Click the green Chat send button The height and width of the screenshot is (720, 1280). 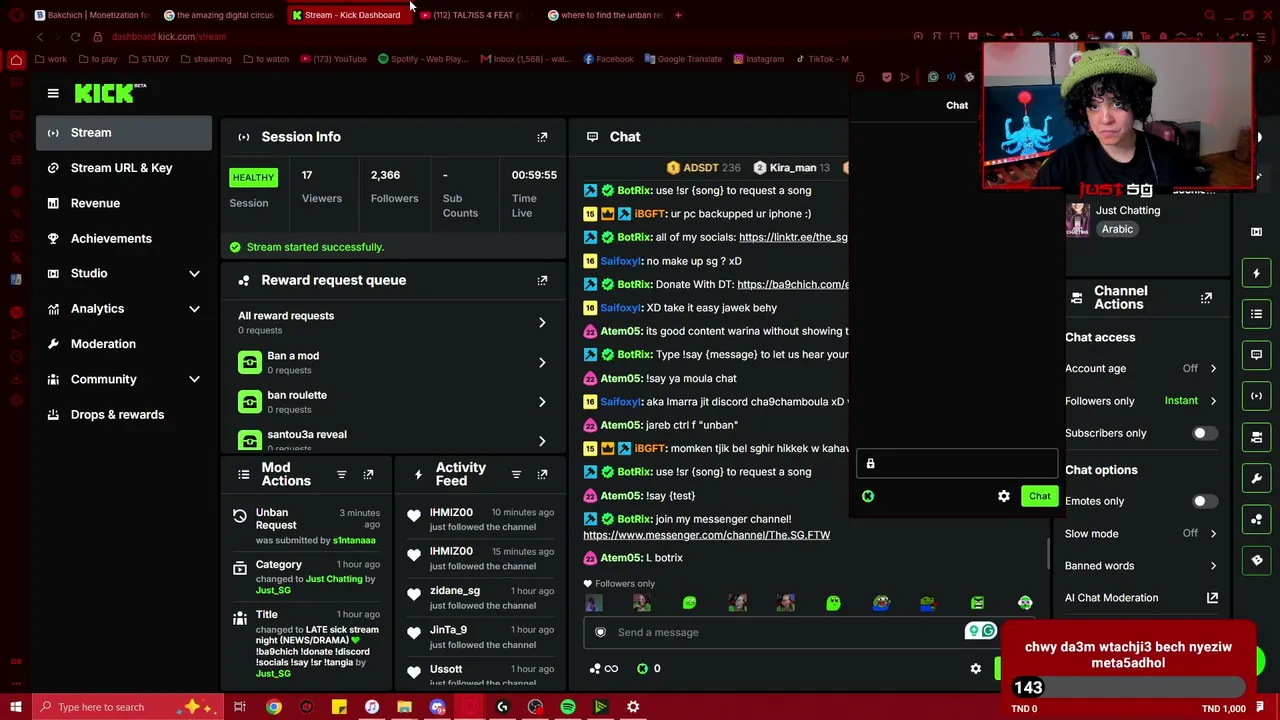click(1040, 496)
